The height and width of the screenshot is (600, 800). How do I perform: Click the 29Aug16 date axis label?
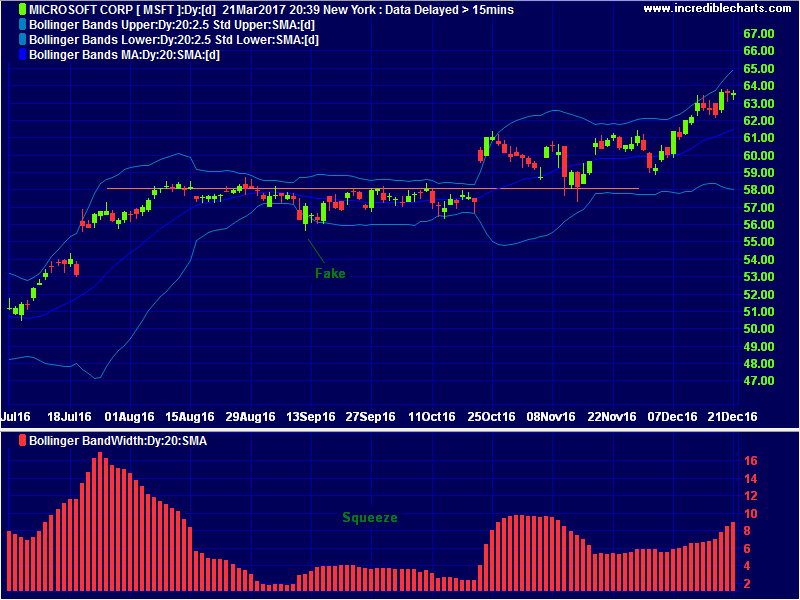[x=250, y=417]
